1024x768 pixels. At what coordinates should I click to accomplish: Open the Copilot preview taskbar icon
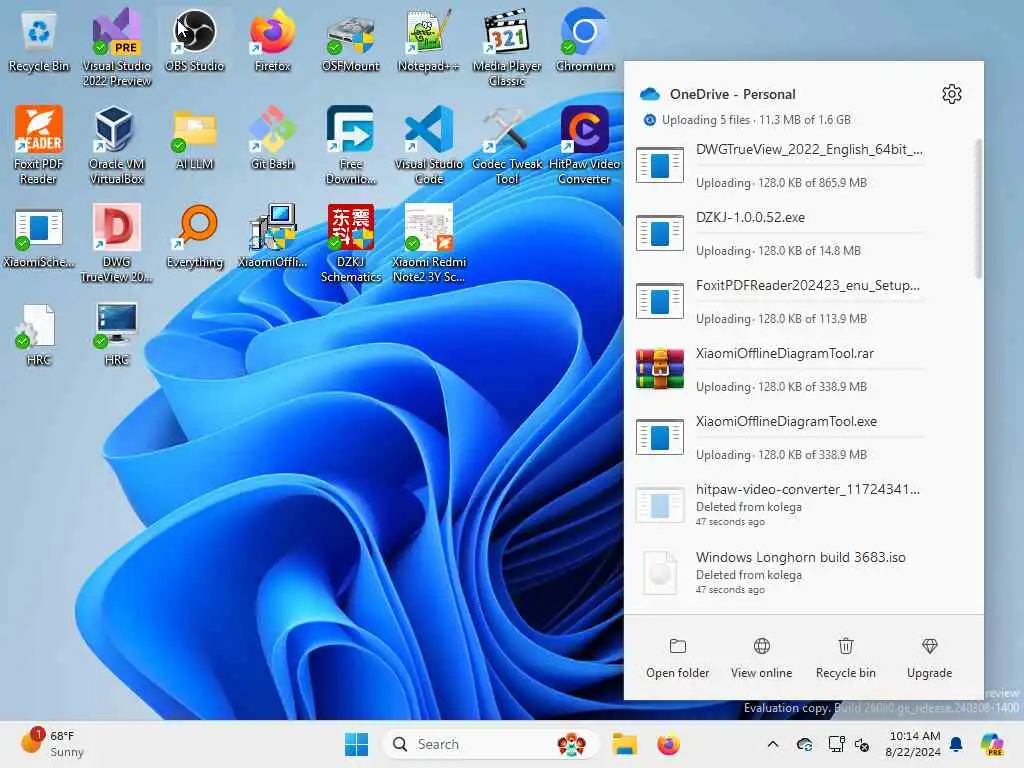pos(993,744)
